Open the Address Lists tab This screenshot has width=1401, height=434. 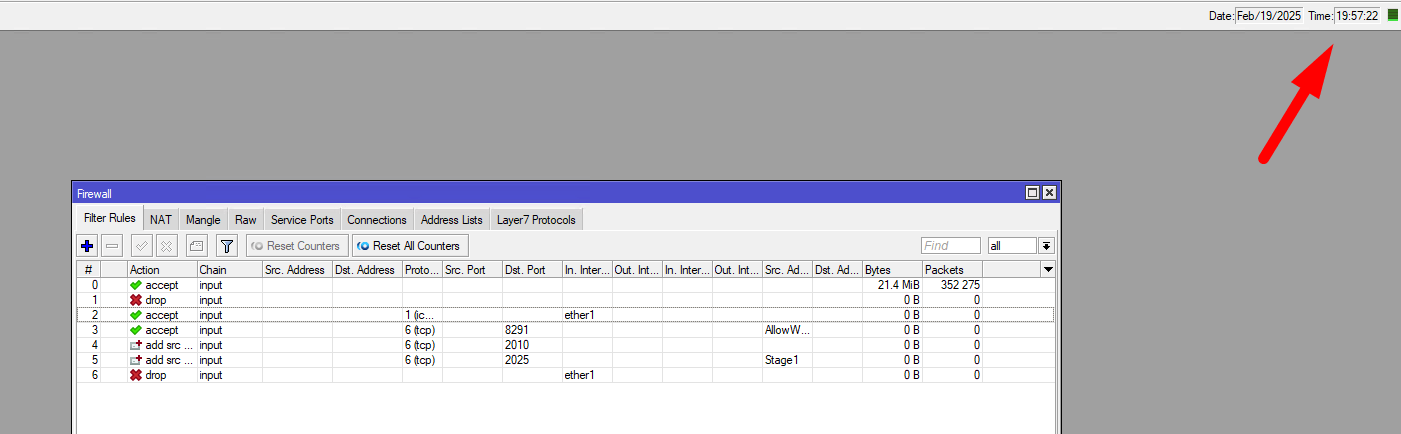452,220
